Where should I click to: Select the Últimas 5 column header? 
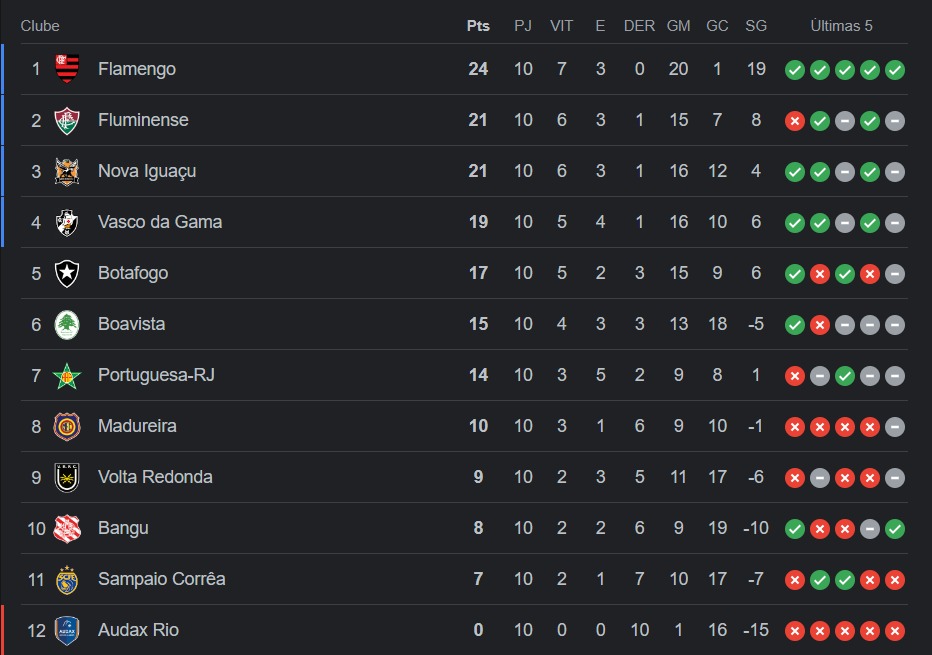[x=842, y=26]
